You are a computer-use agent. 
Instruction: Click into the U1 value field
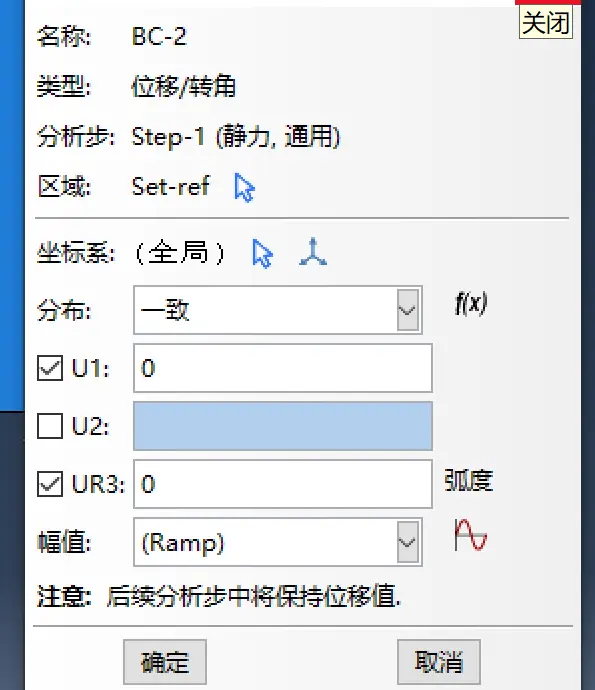(x=283, y=368)
